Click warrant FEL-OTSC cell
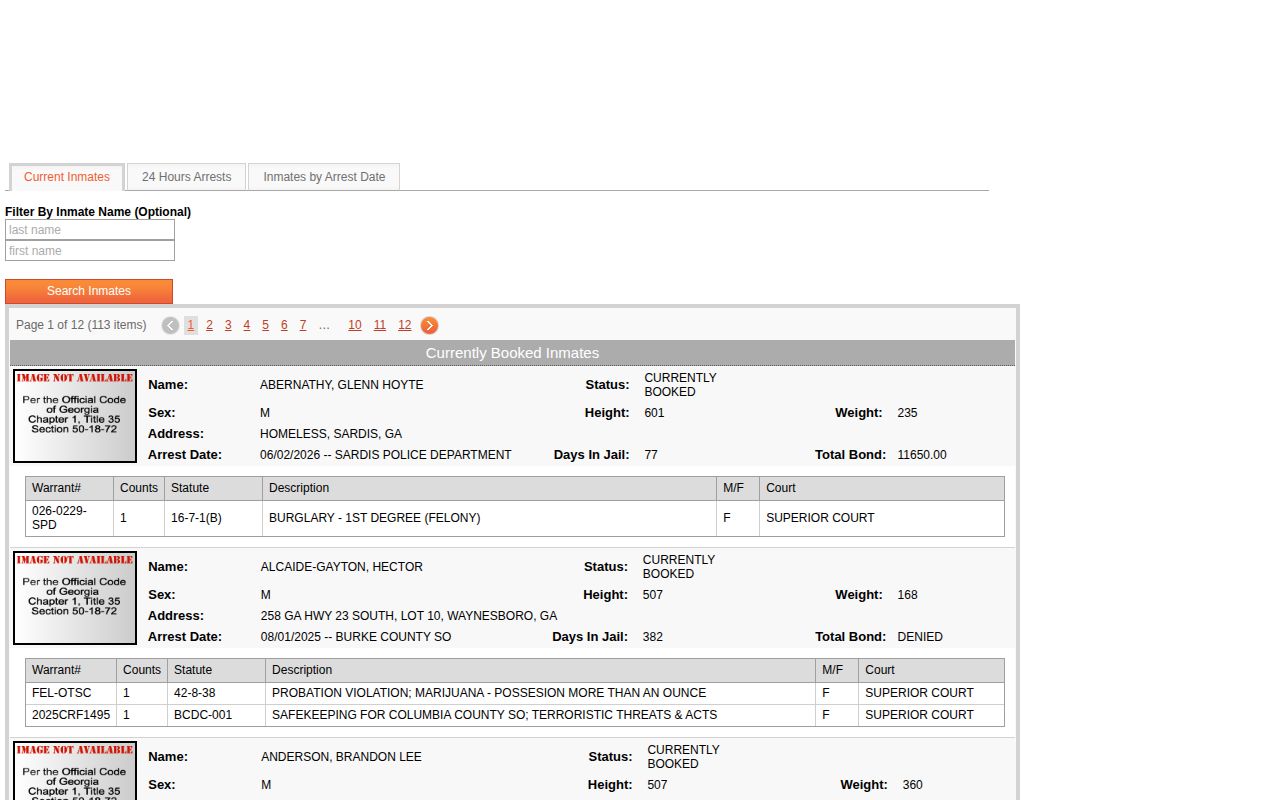Screen dimensions: 1280x800 coord(71,693)
